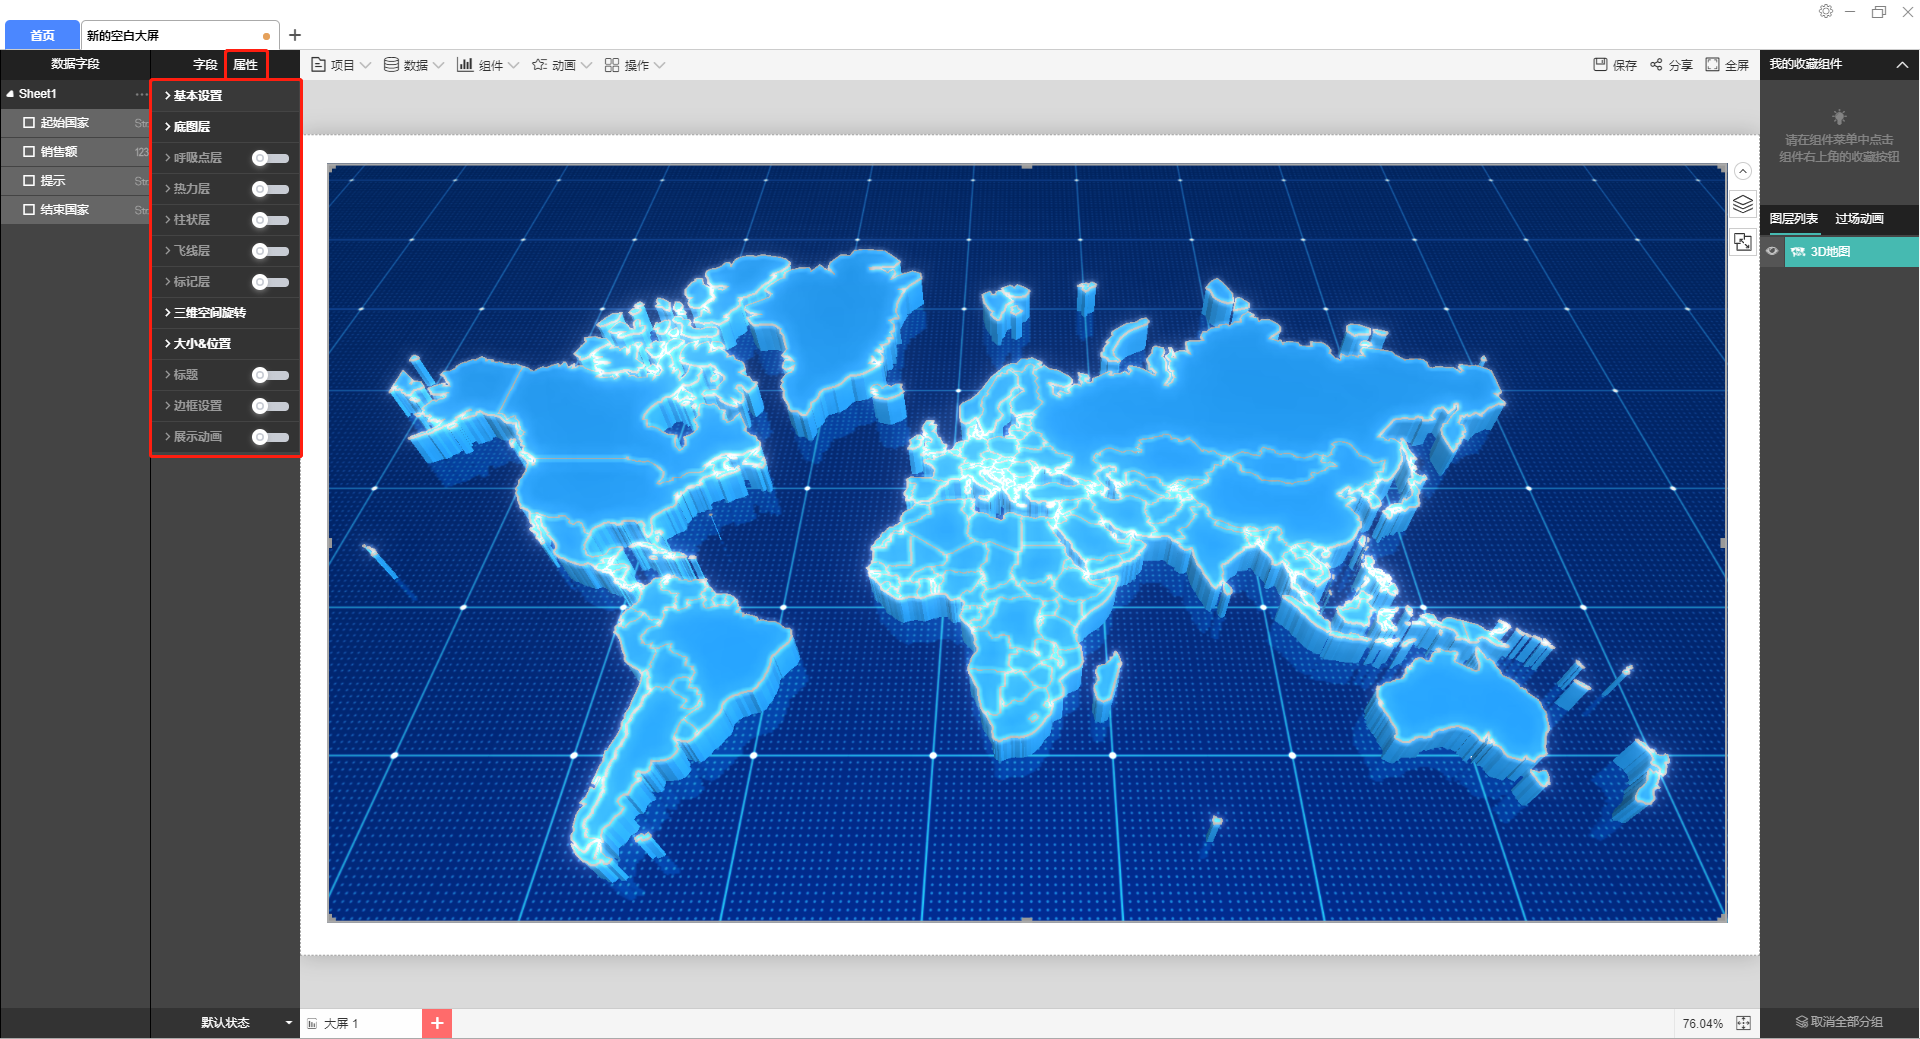Open the 项目 dropdown arrow
The height and width of the screenshot is (1039, 1920).
(366, 66)
